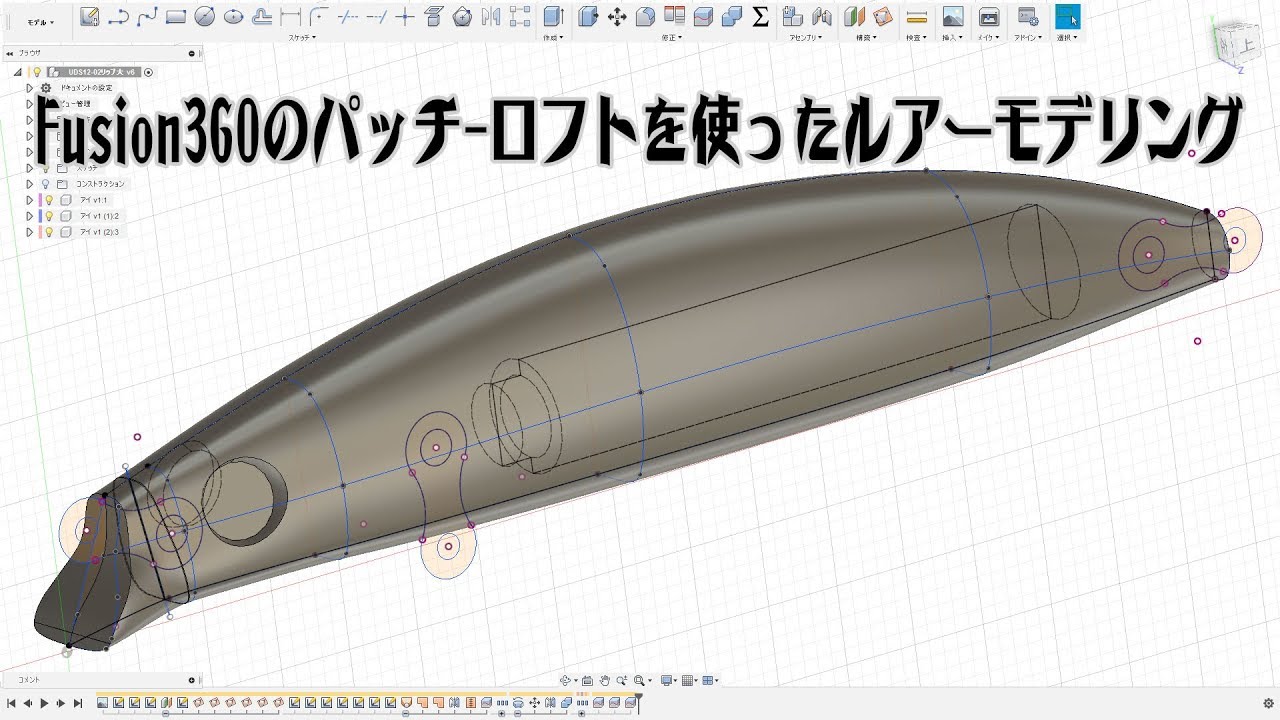Viewport: 1280px width, 720px height.
Task: Choose the sketch Point tool
Action: pos(405,16)
